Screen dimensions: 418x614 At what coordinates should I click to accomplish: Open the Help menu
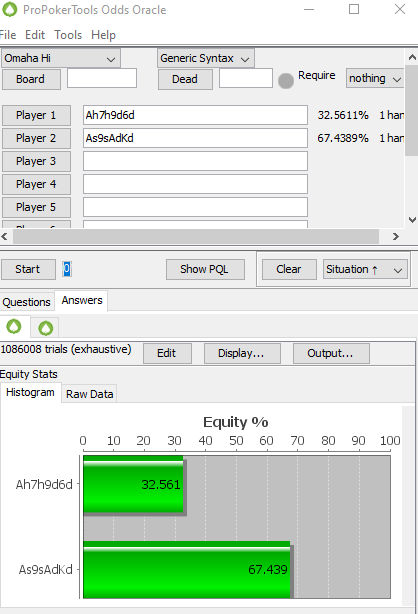tap(103, 35)
